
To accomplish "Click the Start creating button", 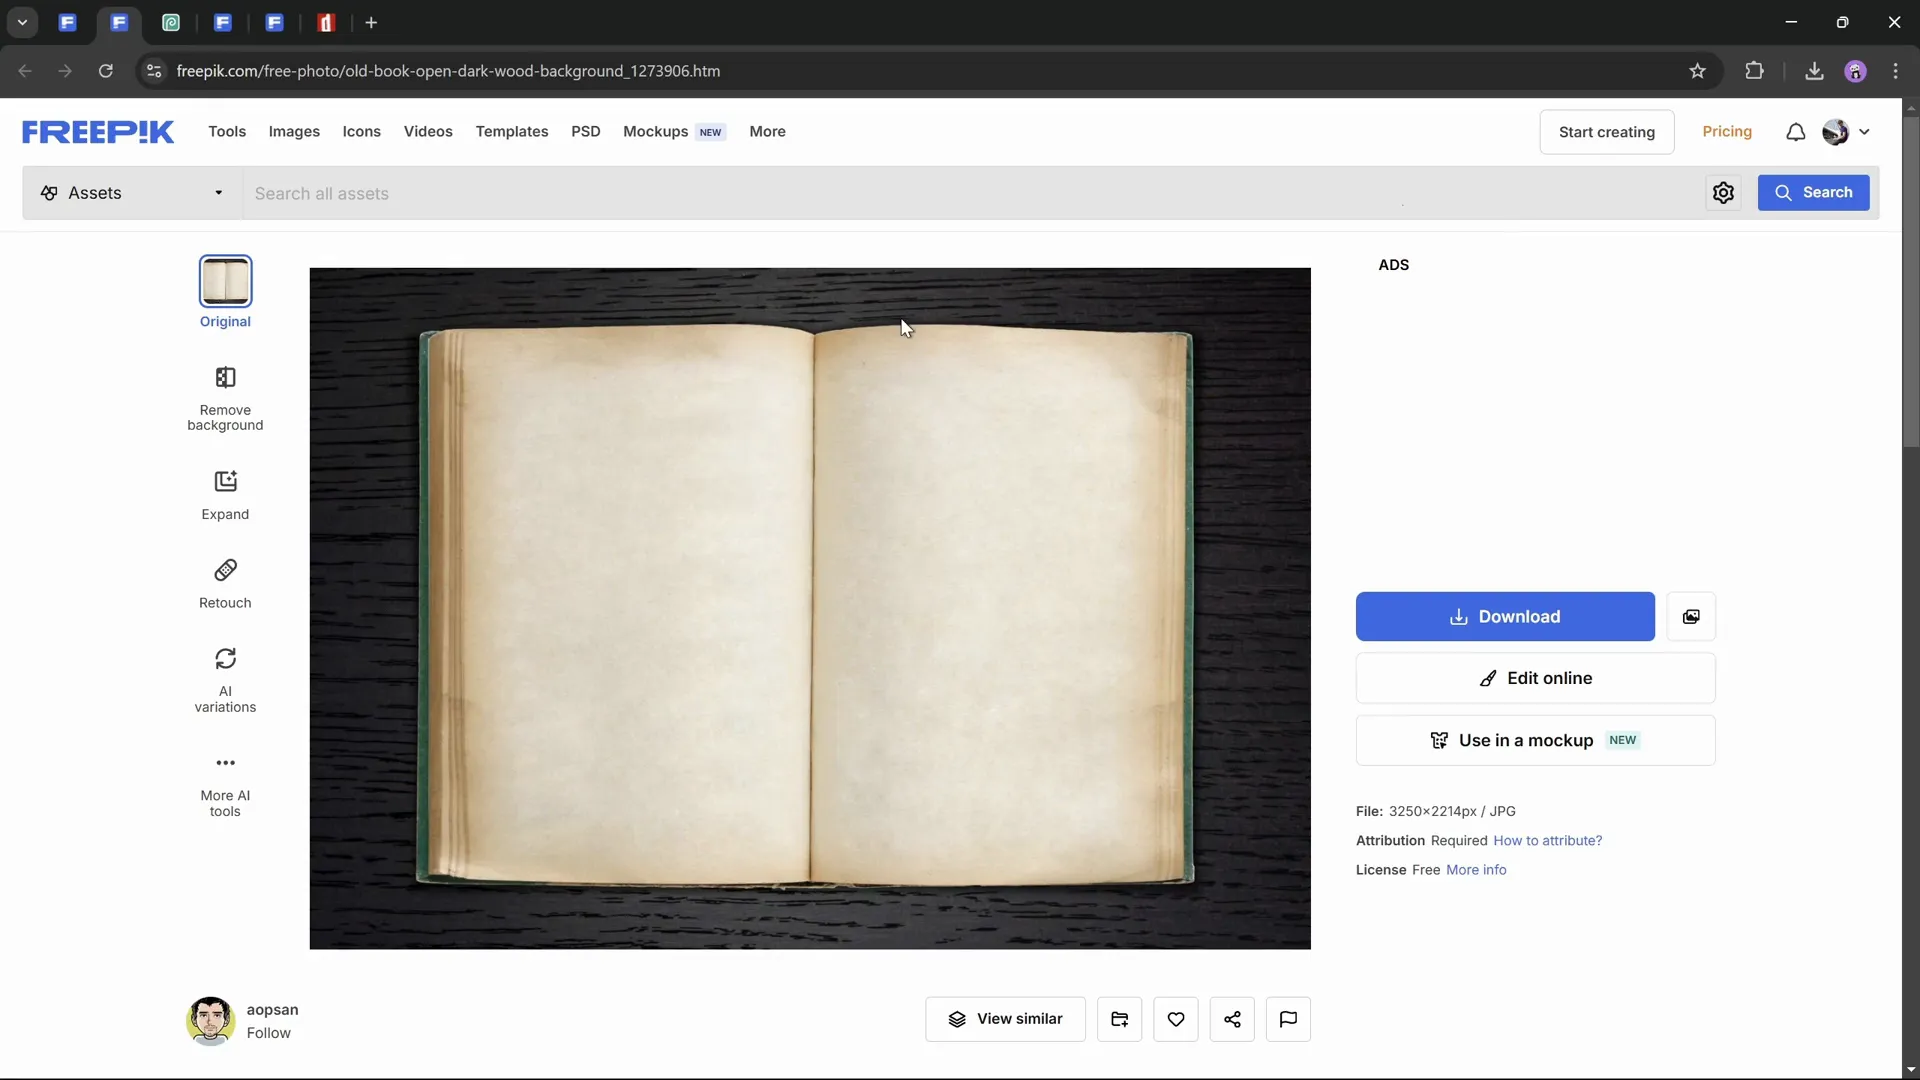I will click(x=1606, y=132).
